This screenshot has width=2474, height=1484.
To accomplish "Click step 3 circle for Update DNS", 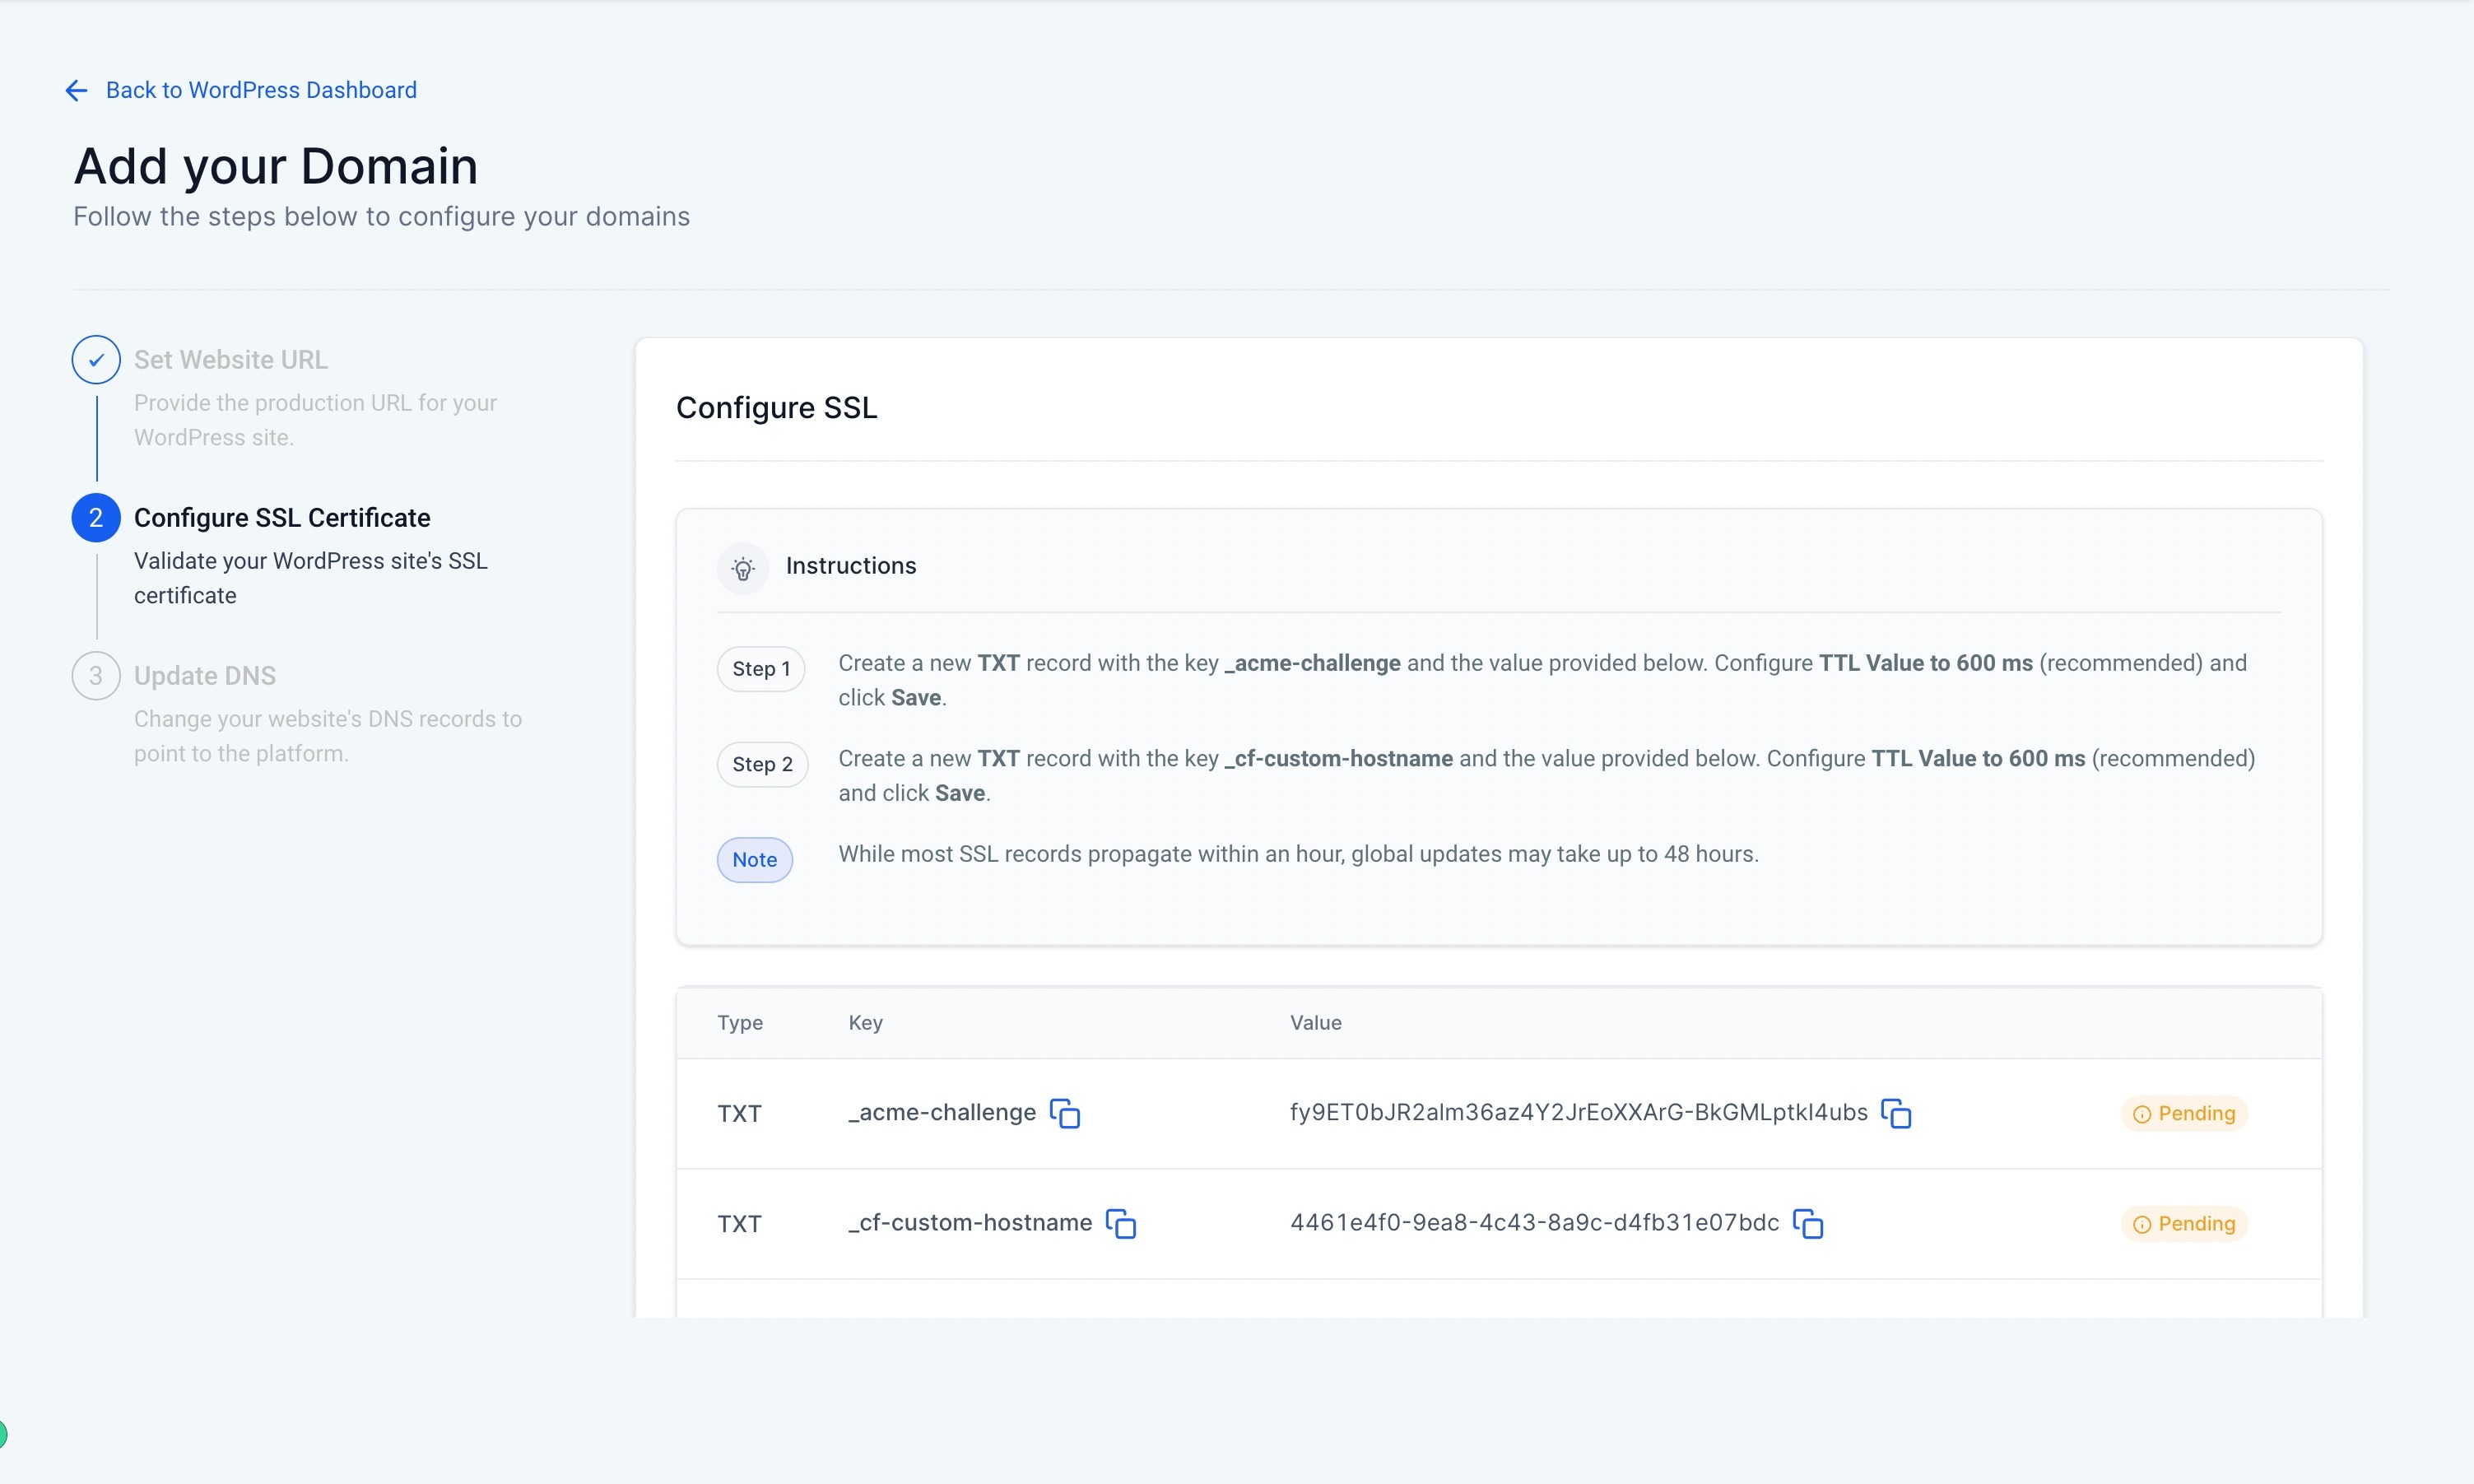I will 96,676.
